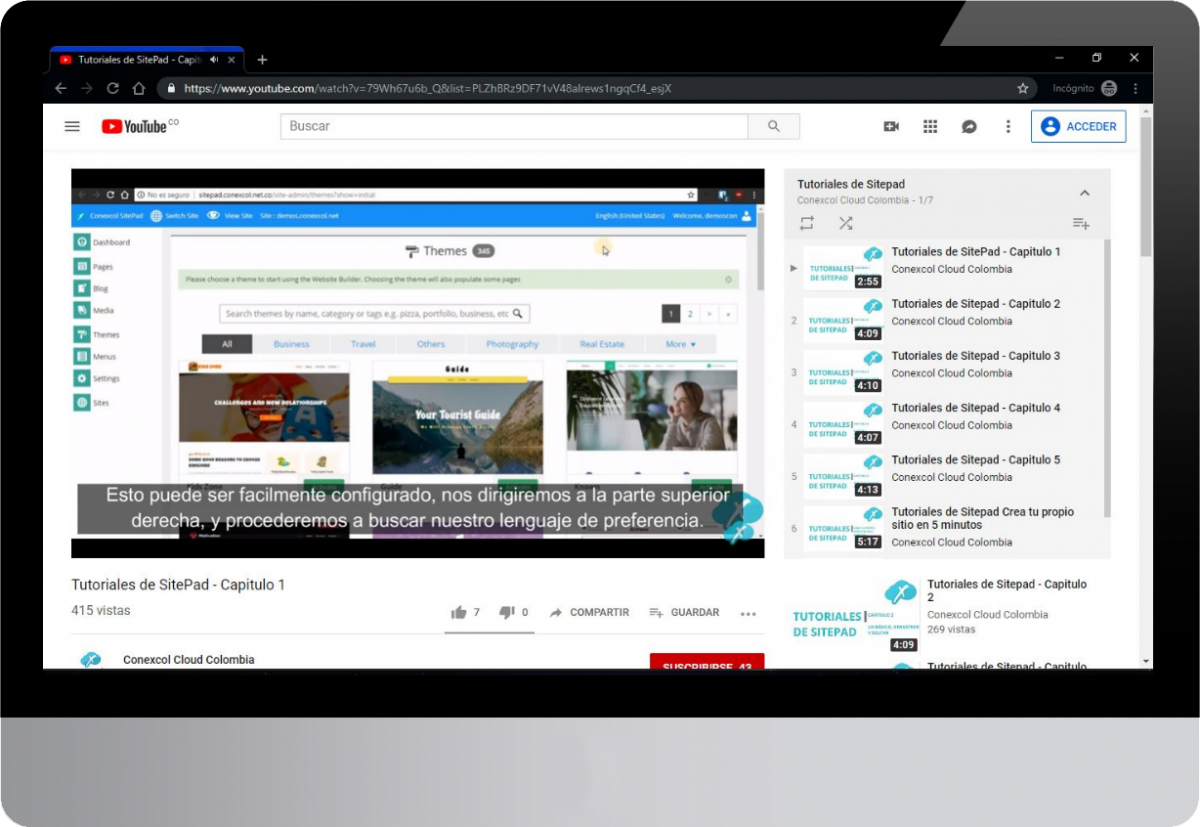Collapse the playlist panel with the chevron

[x=1084, y=192]
